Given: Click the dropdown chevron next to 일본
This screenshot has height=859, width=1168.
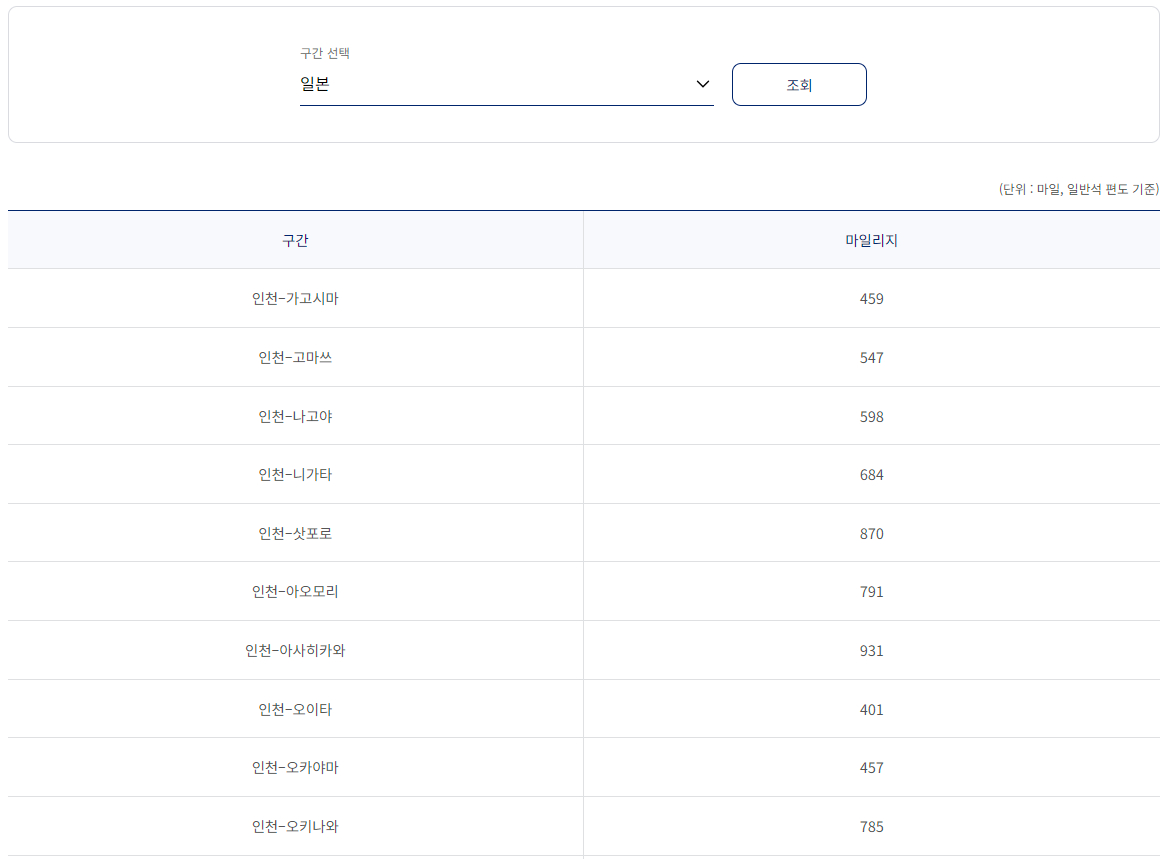Looking at the screenshot, I should pos(701,84).
